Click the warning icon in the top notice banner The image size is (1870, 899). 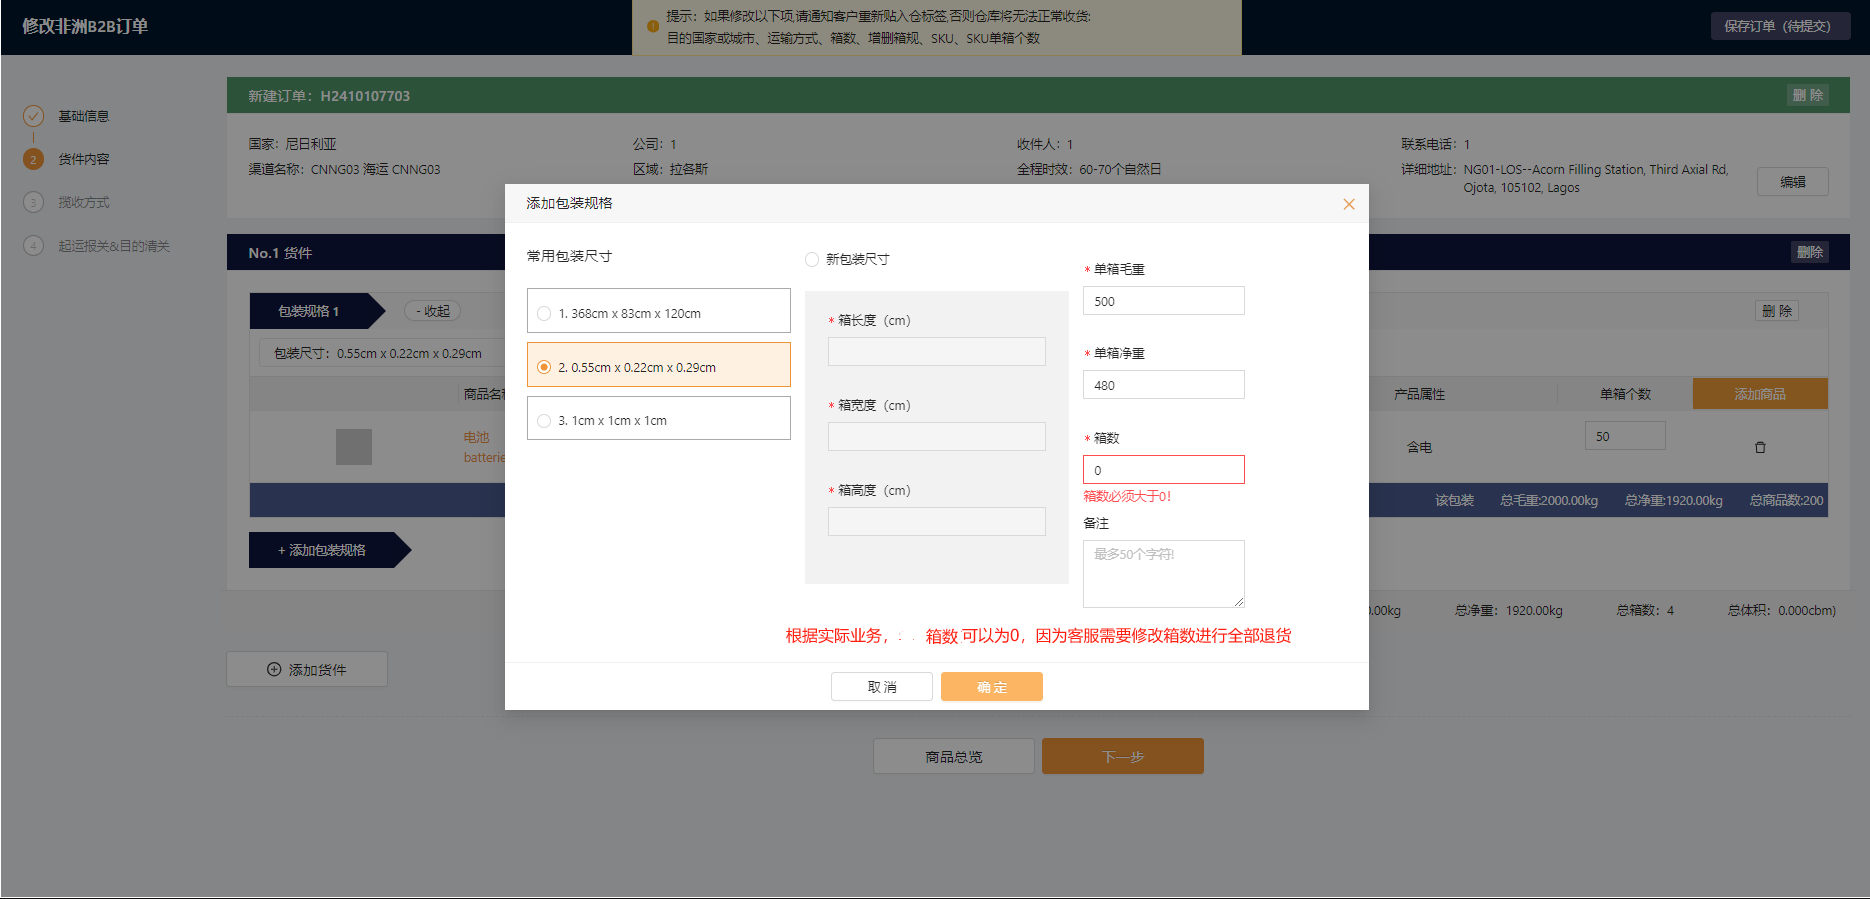pyautogui.click(x=653, y=27)
